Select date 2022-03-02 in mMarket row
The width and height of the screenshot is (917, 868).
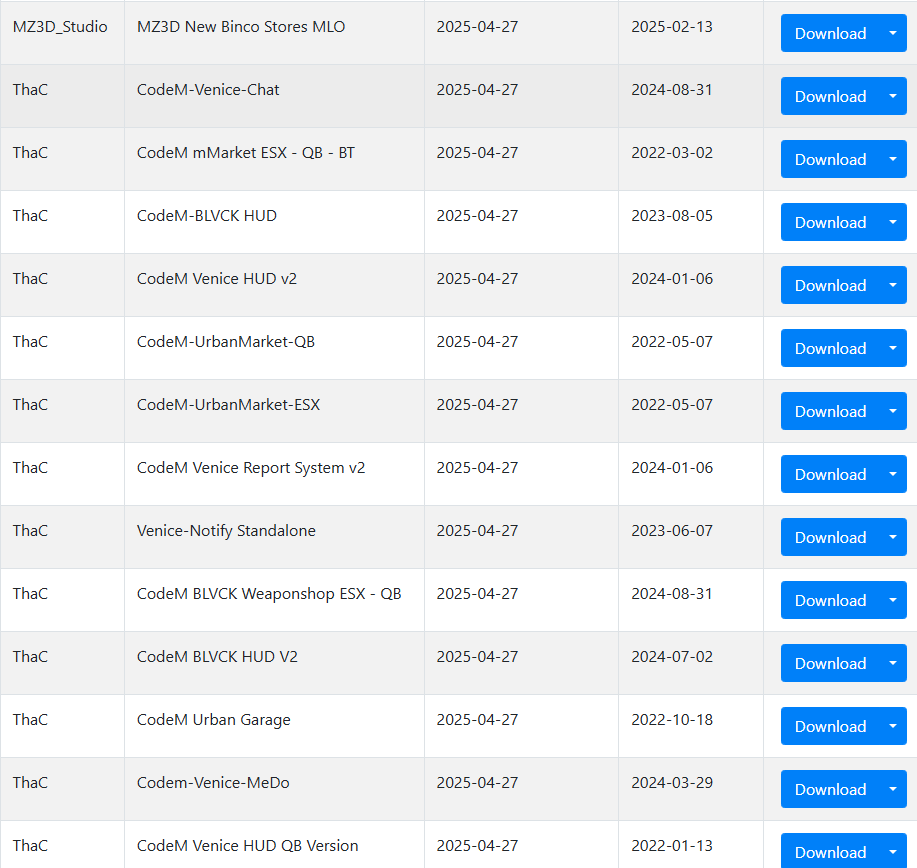[x=672, y=153]
